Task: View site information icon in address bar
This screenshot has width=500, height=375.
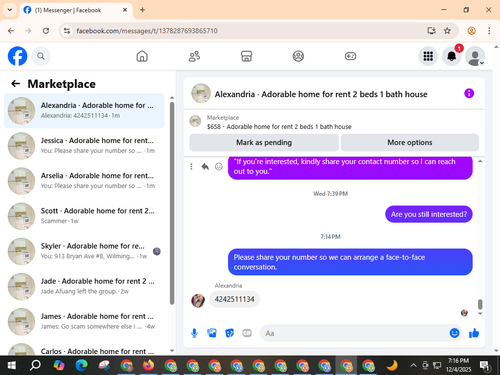Action: [67, 31]
